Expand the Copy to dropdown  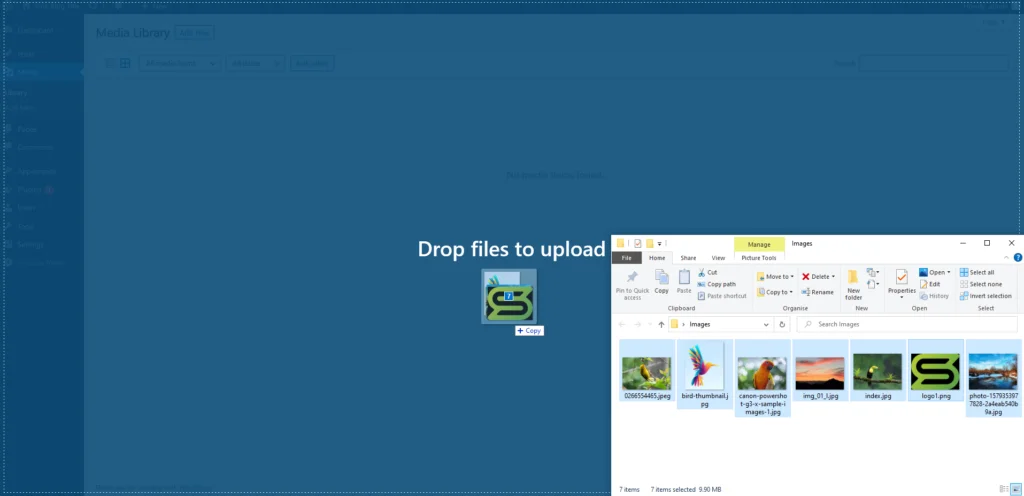tap(792, 292)
